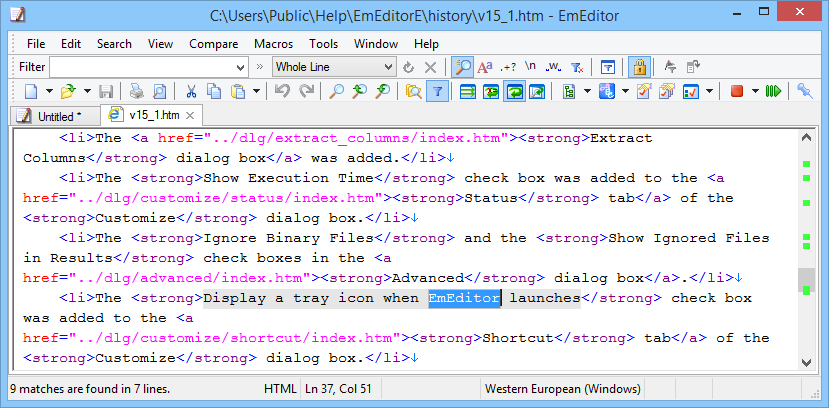Toggle the highlighted Wrap by Window icon

tap(514, 91)
